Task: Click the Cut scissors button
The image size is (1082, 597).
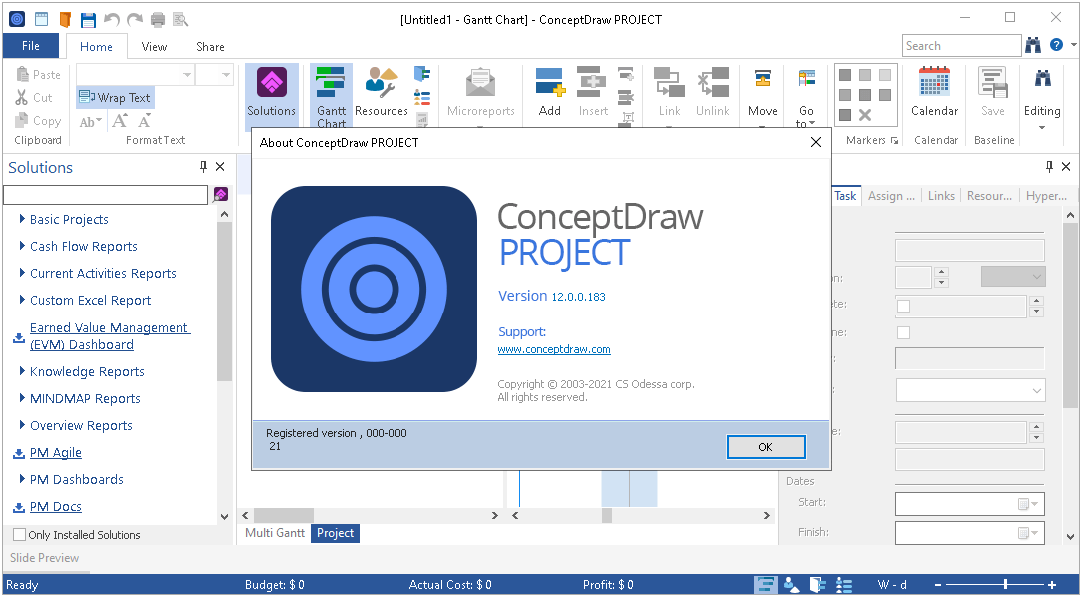Action: tap(34, 98)
